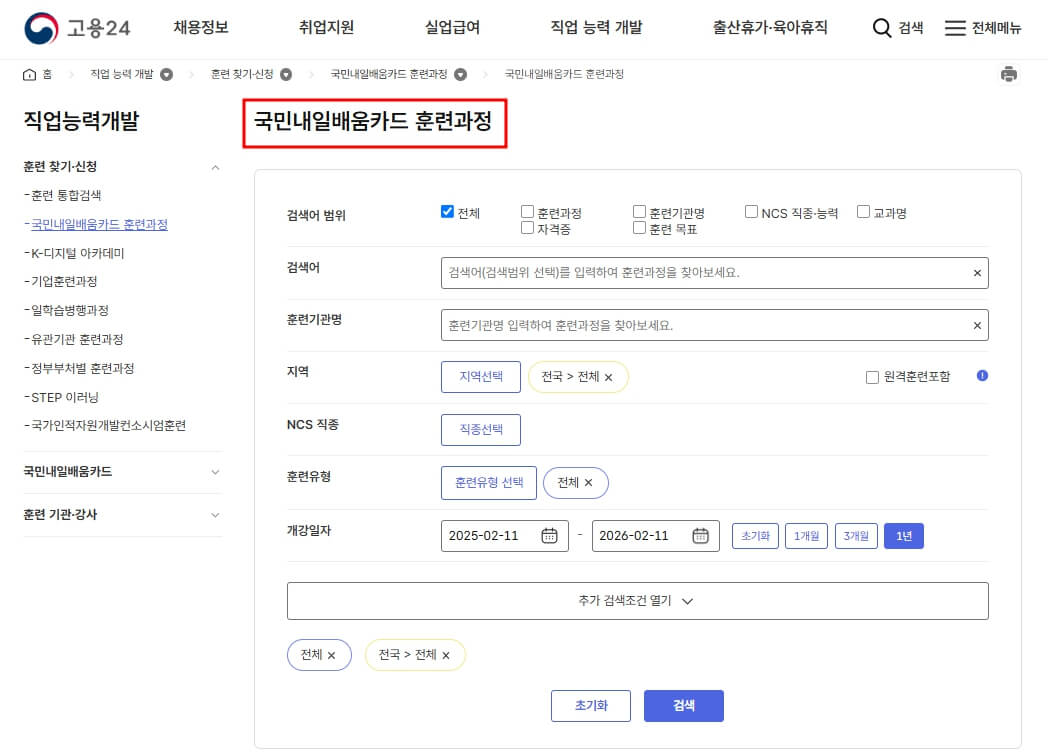
Task: Click the print icon at top right
Action: [1009, 73]
